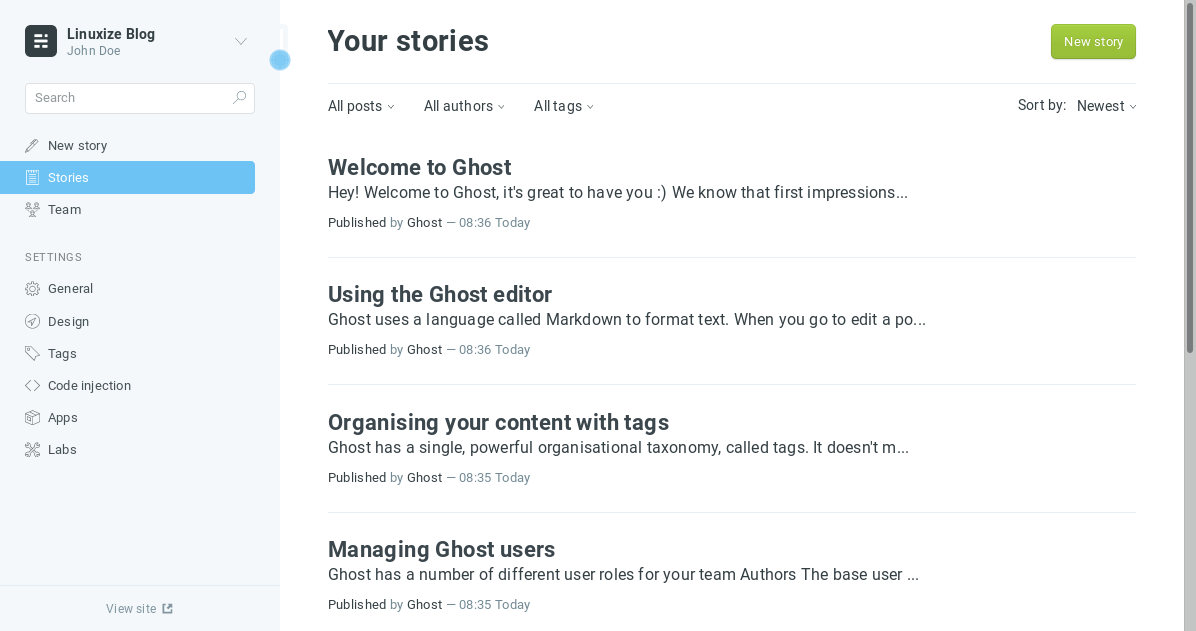Open the All tags filter dropdown
Image resolution: width=1196 pixels, height=631 pixels.
(564, 106)
